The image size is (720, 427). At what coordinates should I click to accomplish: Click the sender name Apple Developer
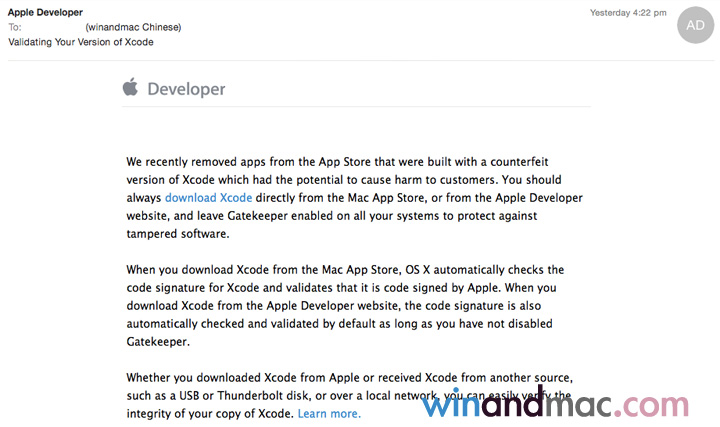click(46, 11)
